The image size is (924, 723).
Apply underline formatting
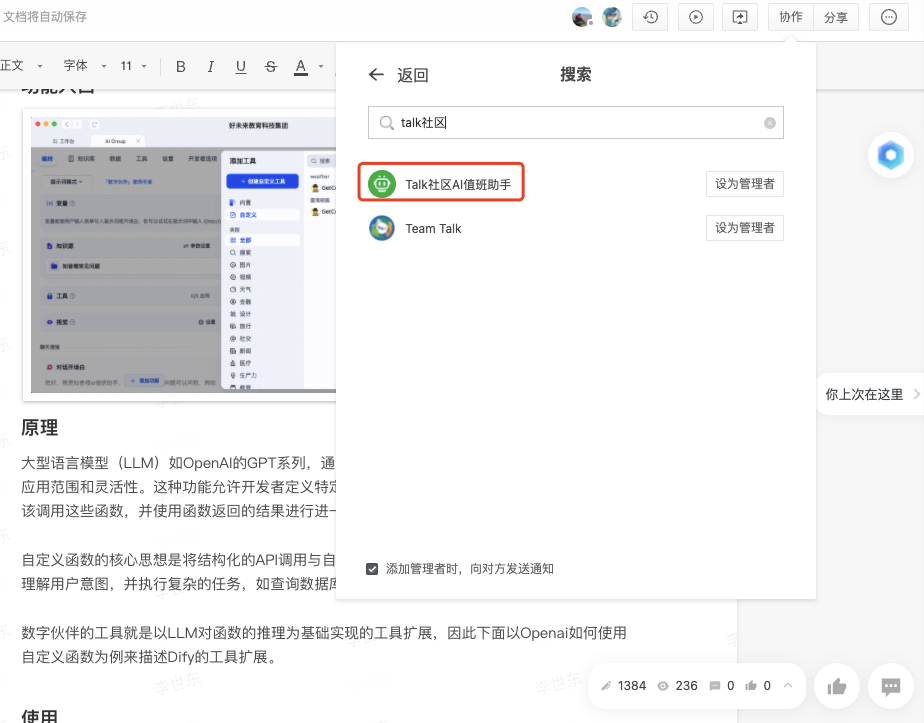coord(240,67)
